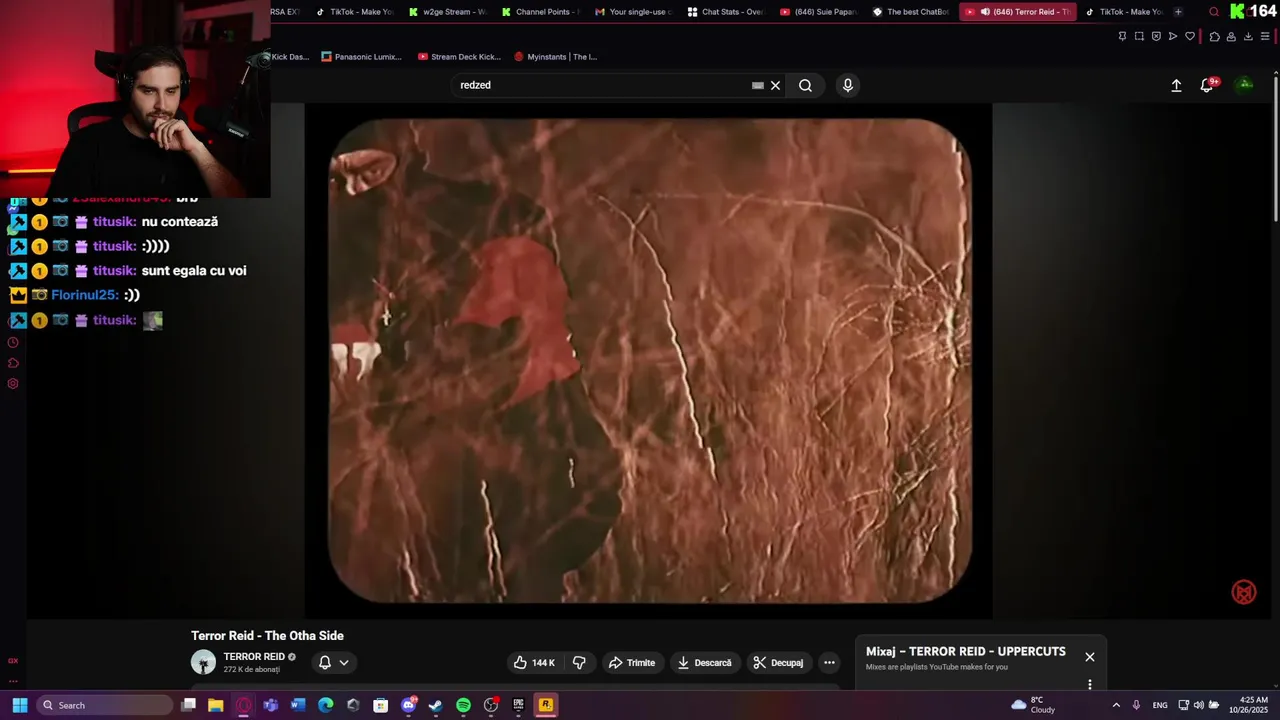
Task: Open Discord from the taskbar
Action: tap(408, 705)
